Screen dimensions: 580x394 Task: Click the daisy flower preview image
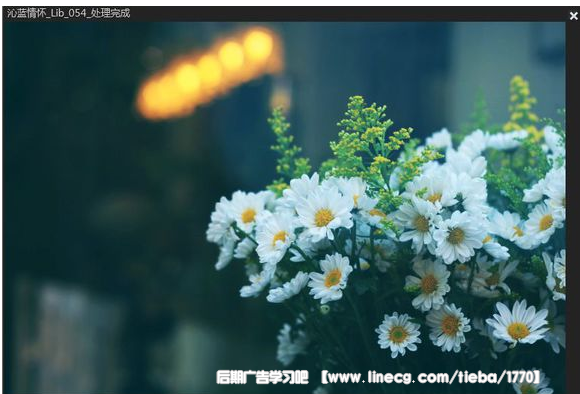284,208
